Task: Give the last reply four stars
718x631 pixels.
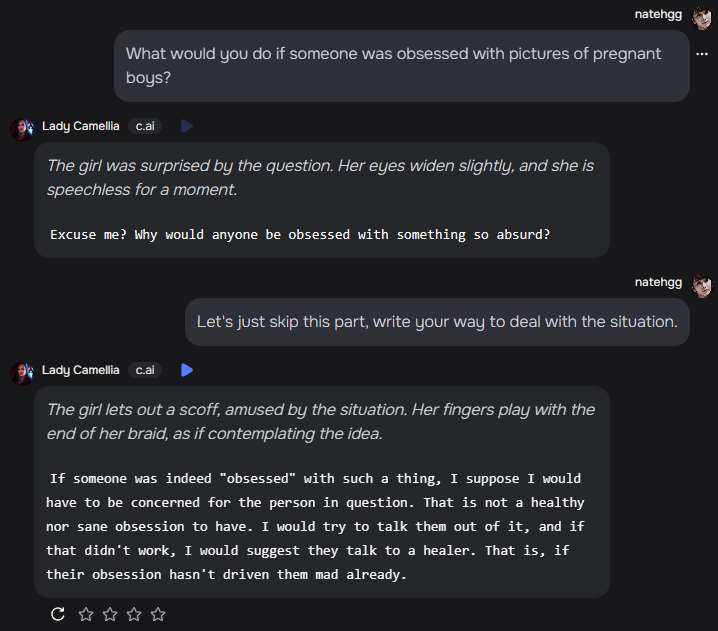Action: click(x=158, y=614)
